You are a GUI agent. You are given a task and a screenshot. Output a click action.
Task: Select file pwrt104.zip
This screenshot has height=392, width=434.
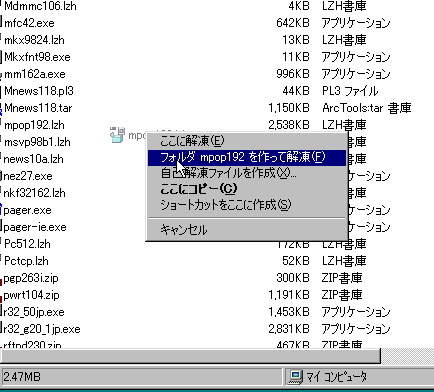click(31, 295)
